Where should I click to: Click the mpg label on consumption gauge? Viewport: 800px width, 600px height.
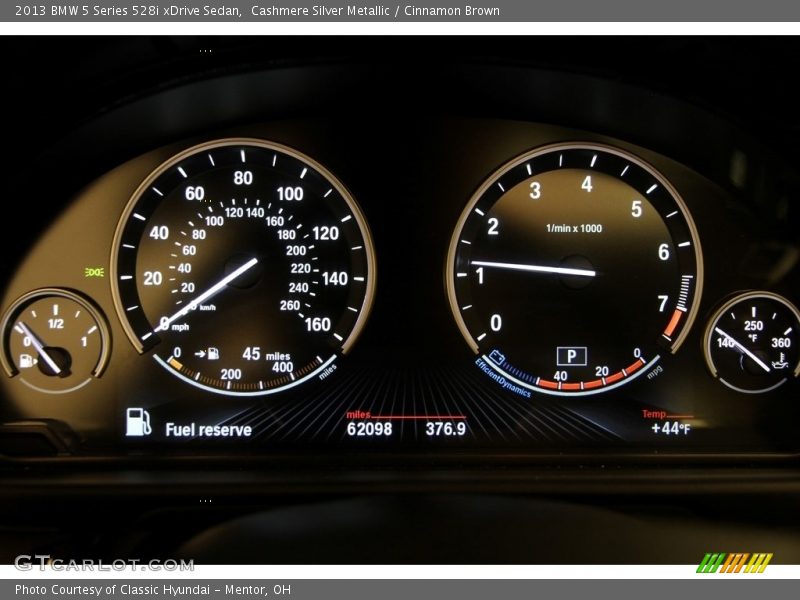click(654, 372)
